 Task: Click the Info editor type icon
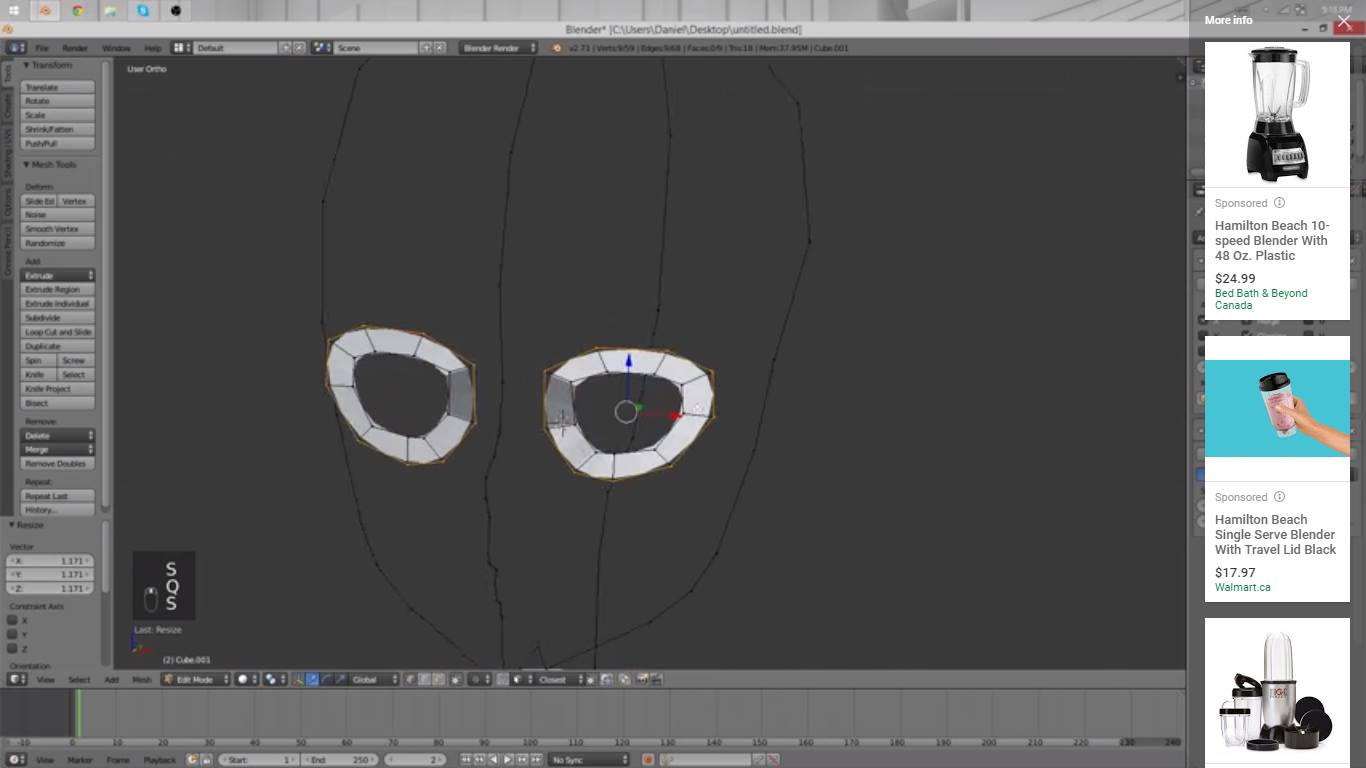point(16,48)
